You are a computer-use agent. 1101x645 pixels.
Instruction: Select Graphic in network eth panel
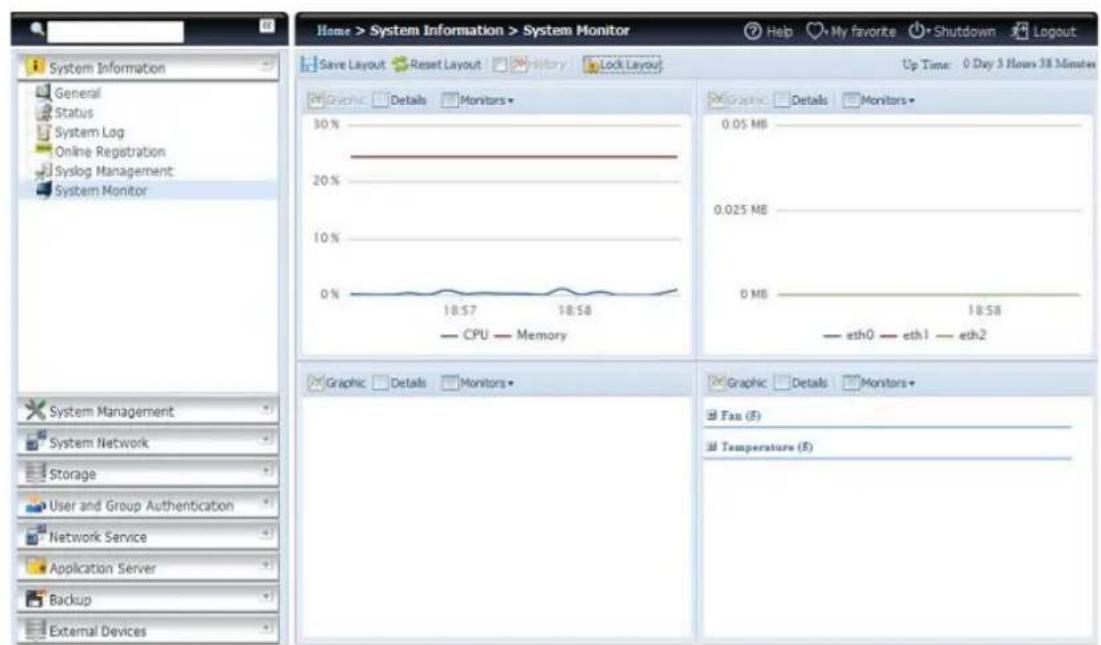pos(737,100)
